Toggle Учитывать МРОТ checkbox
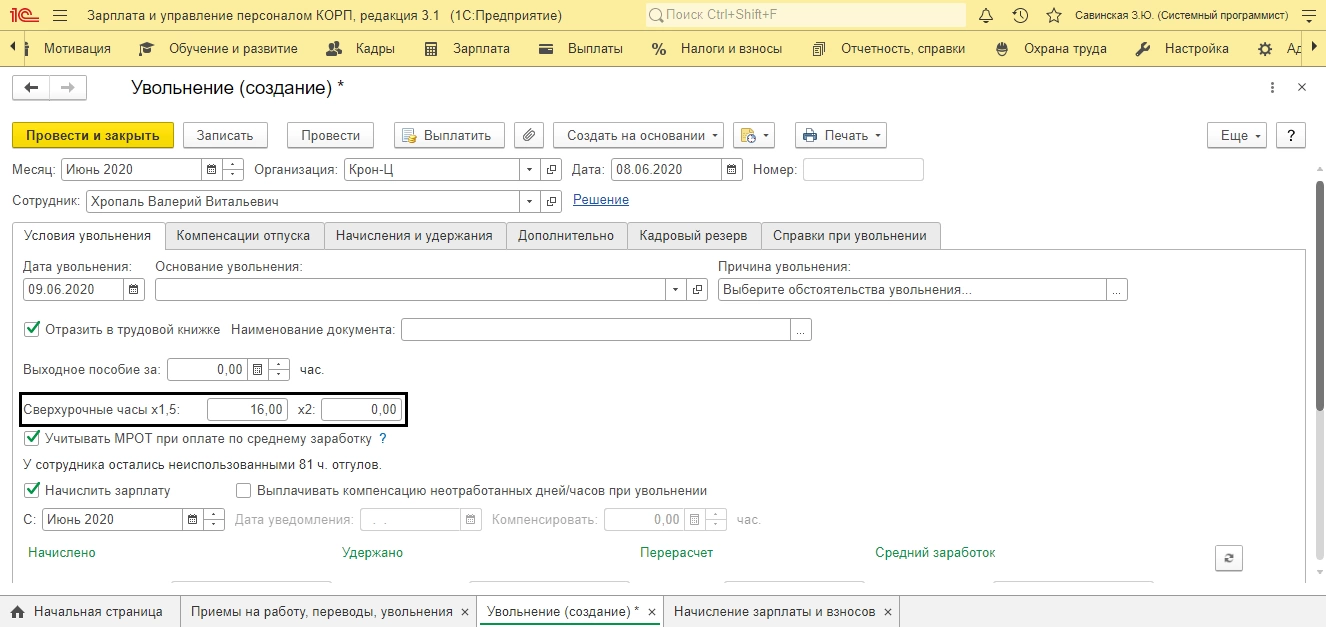The width and height of the screenshot is (1326, 627). (32, 438)
